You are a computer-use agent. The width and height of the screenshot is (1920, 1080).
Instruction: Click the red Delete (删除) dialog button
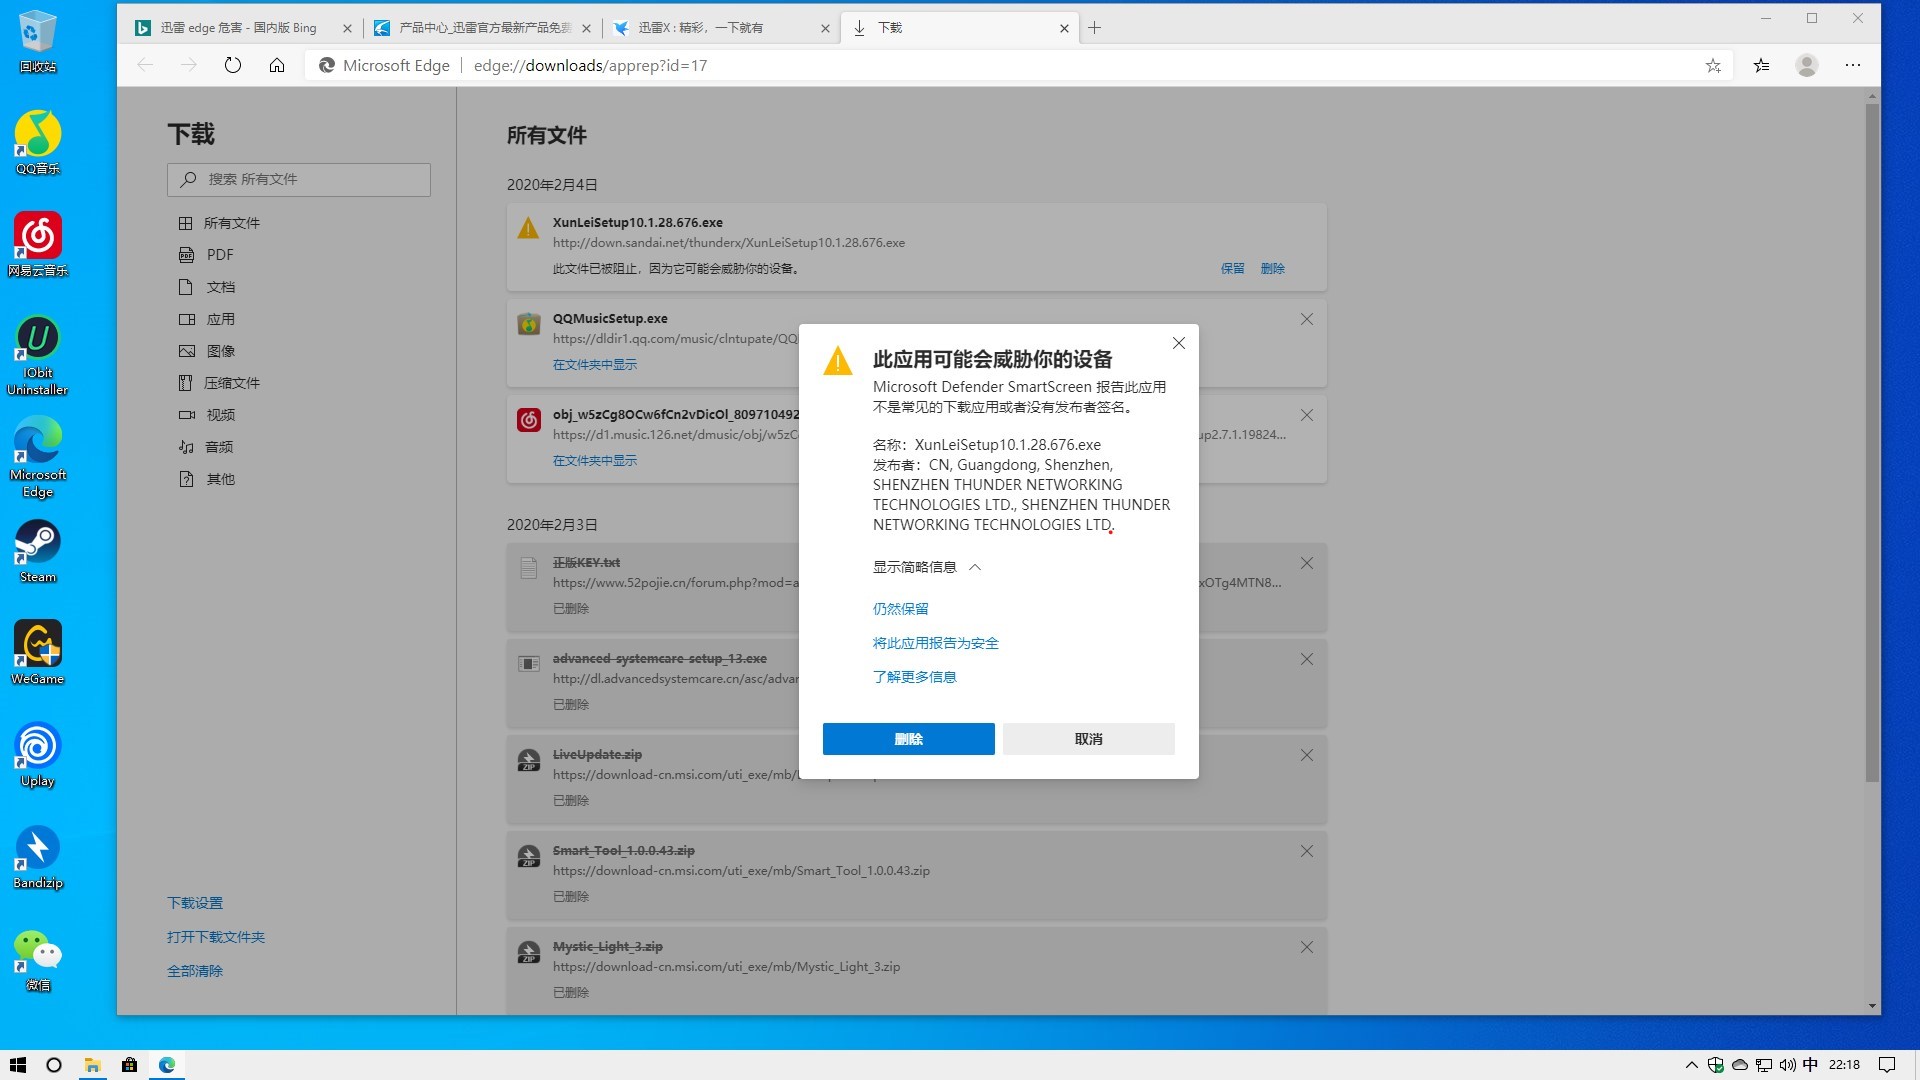tap(908, 739)
